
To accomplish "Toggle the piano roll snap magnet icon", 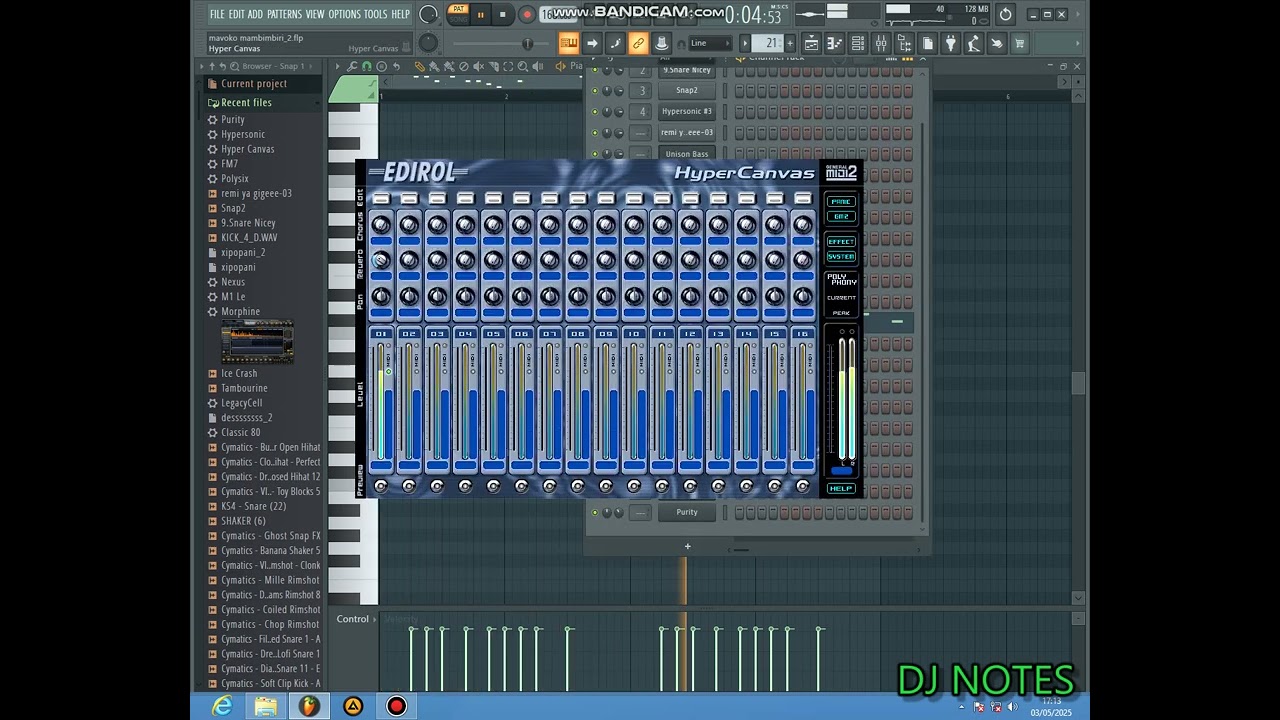I will (367, 66).
